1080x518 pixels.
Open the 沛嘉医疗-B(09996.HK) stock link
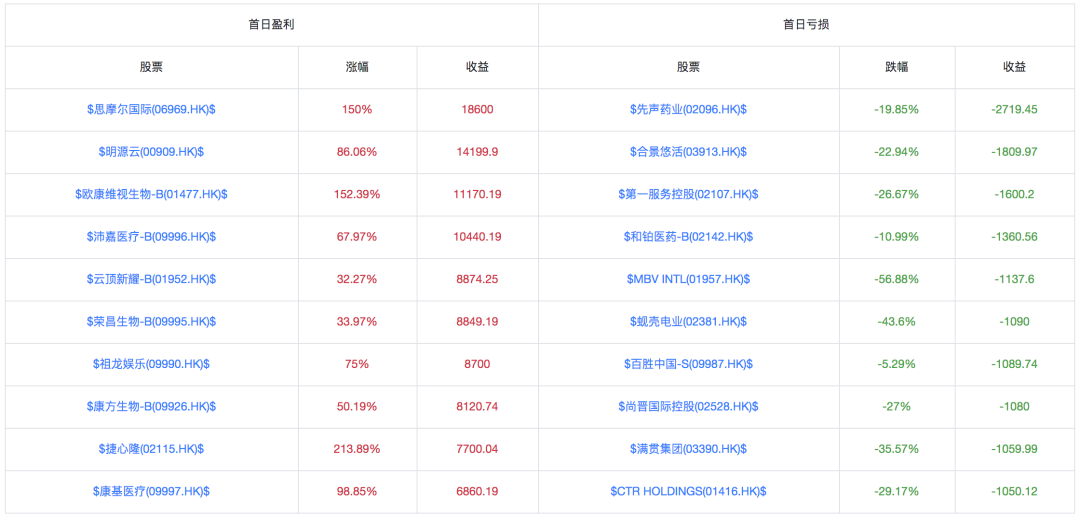[x=152, y=236]
